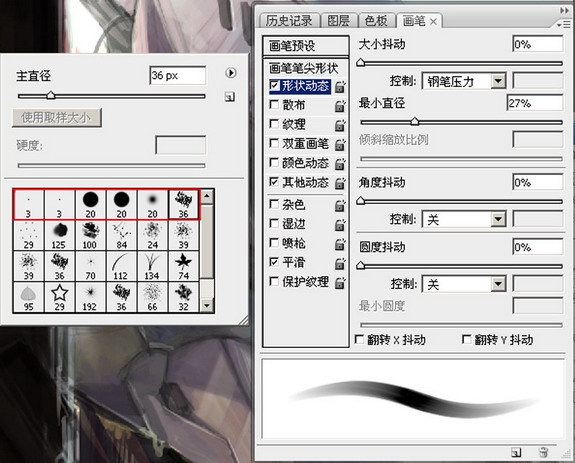Image resolution: width=575 pixels, height=463 pixels.
Task: Select the maple leaf brush 74
Action: pyautogui.click(x=183, y=266)
